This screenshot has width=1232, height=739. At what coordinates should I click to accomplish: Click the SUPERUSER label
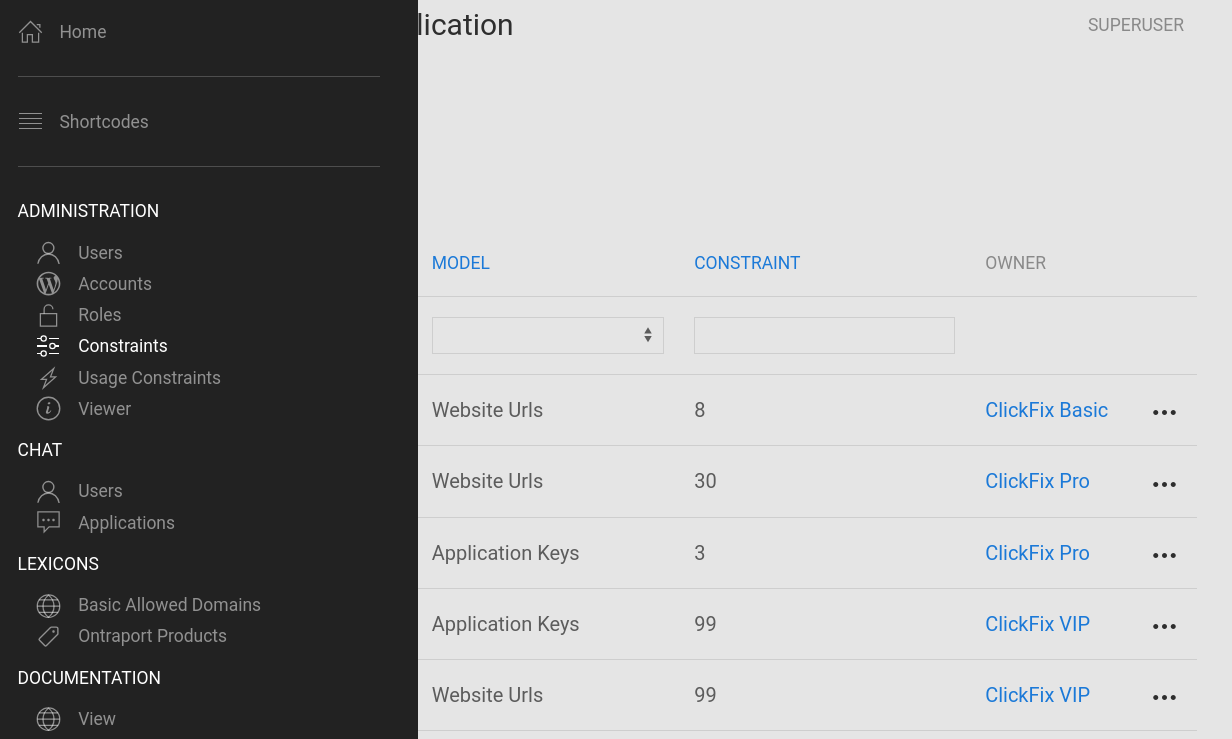coord(1136,25)
